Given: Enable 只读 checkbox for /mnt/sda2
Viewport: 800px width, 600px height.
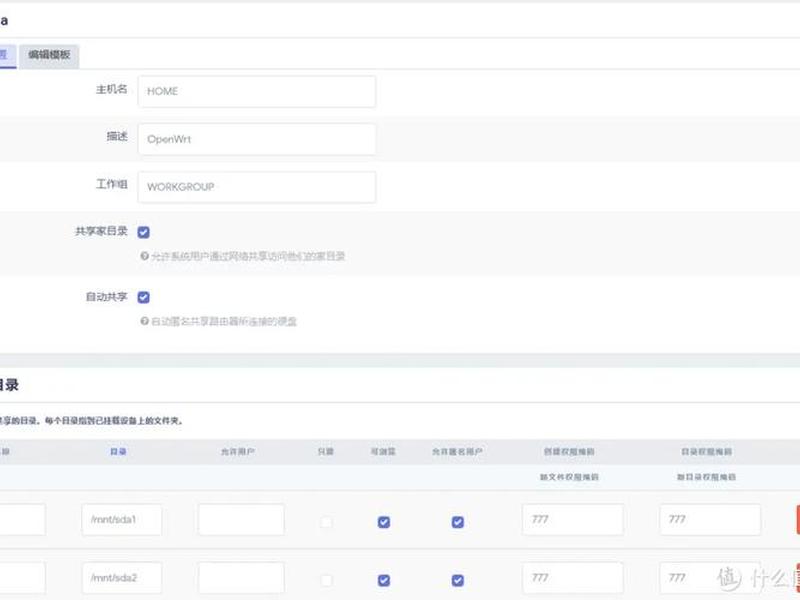Looking at the screenshot, I should [x=326, y=580].
